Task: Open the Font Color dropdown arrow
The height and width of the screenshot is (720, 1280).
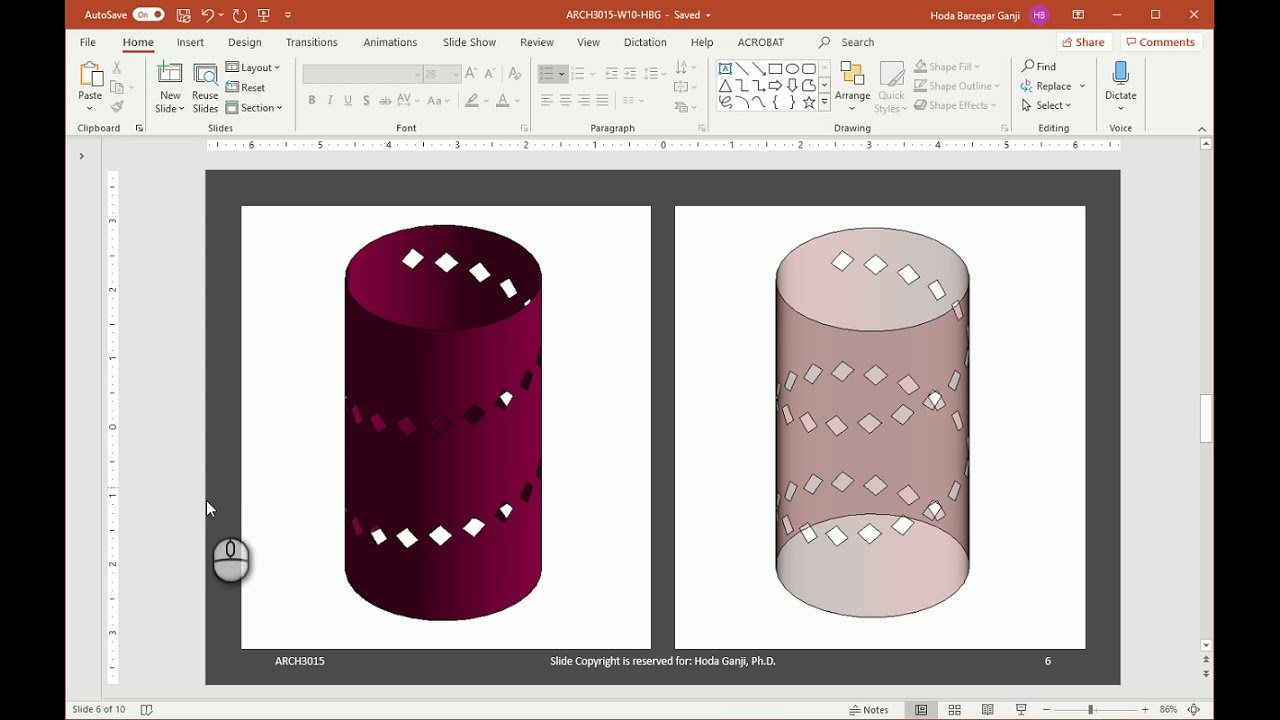Action: point(517,100)
